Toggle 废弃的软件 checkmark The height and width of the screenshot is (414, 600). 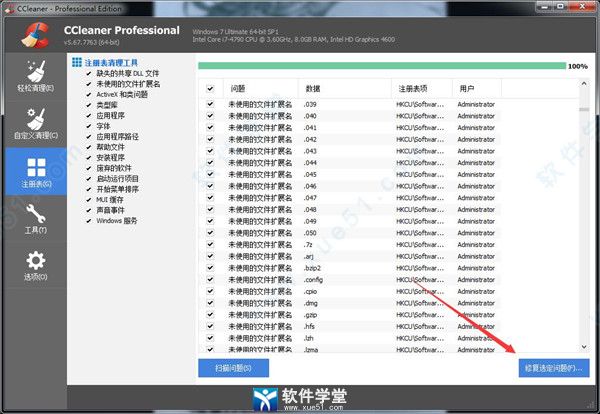89,168
